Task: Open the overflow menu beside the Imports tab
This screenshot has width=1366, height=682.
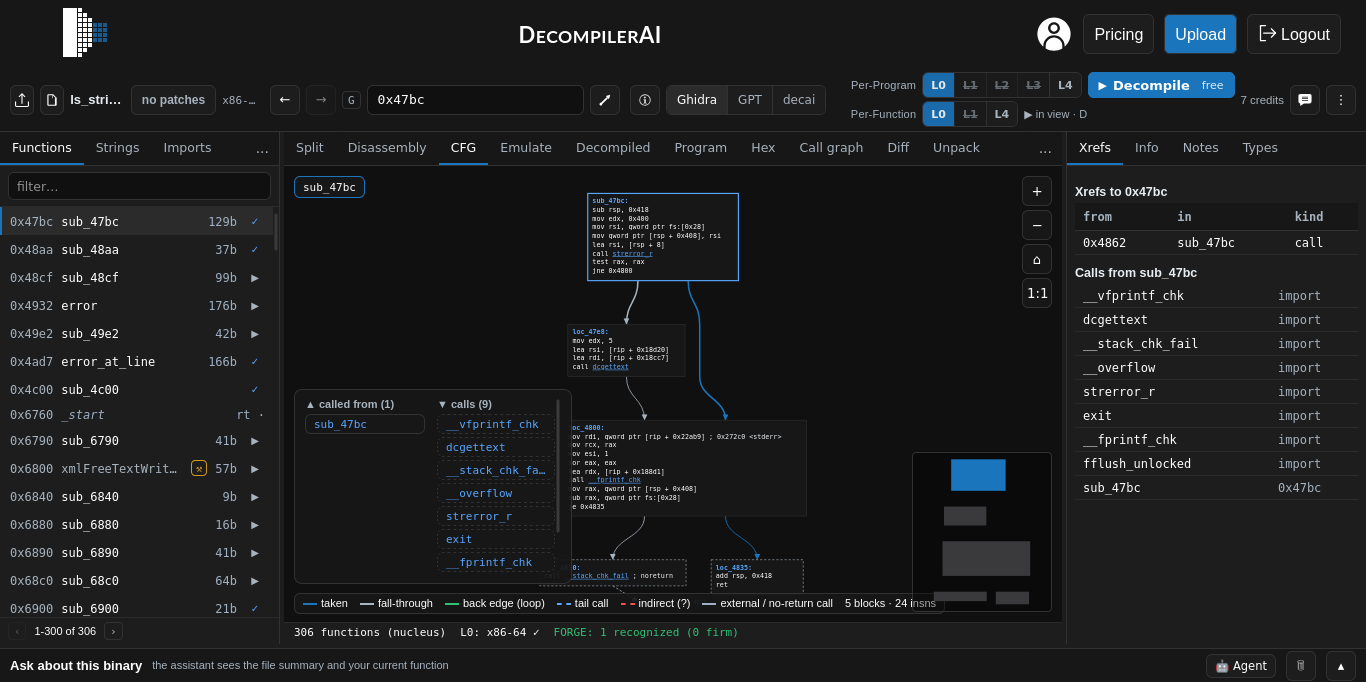Action: tap(262, 149)
